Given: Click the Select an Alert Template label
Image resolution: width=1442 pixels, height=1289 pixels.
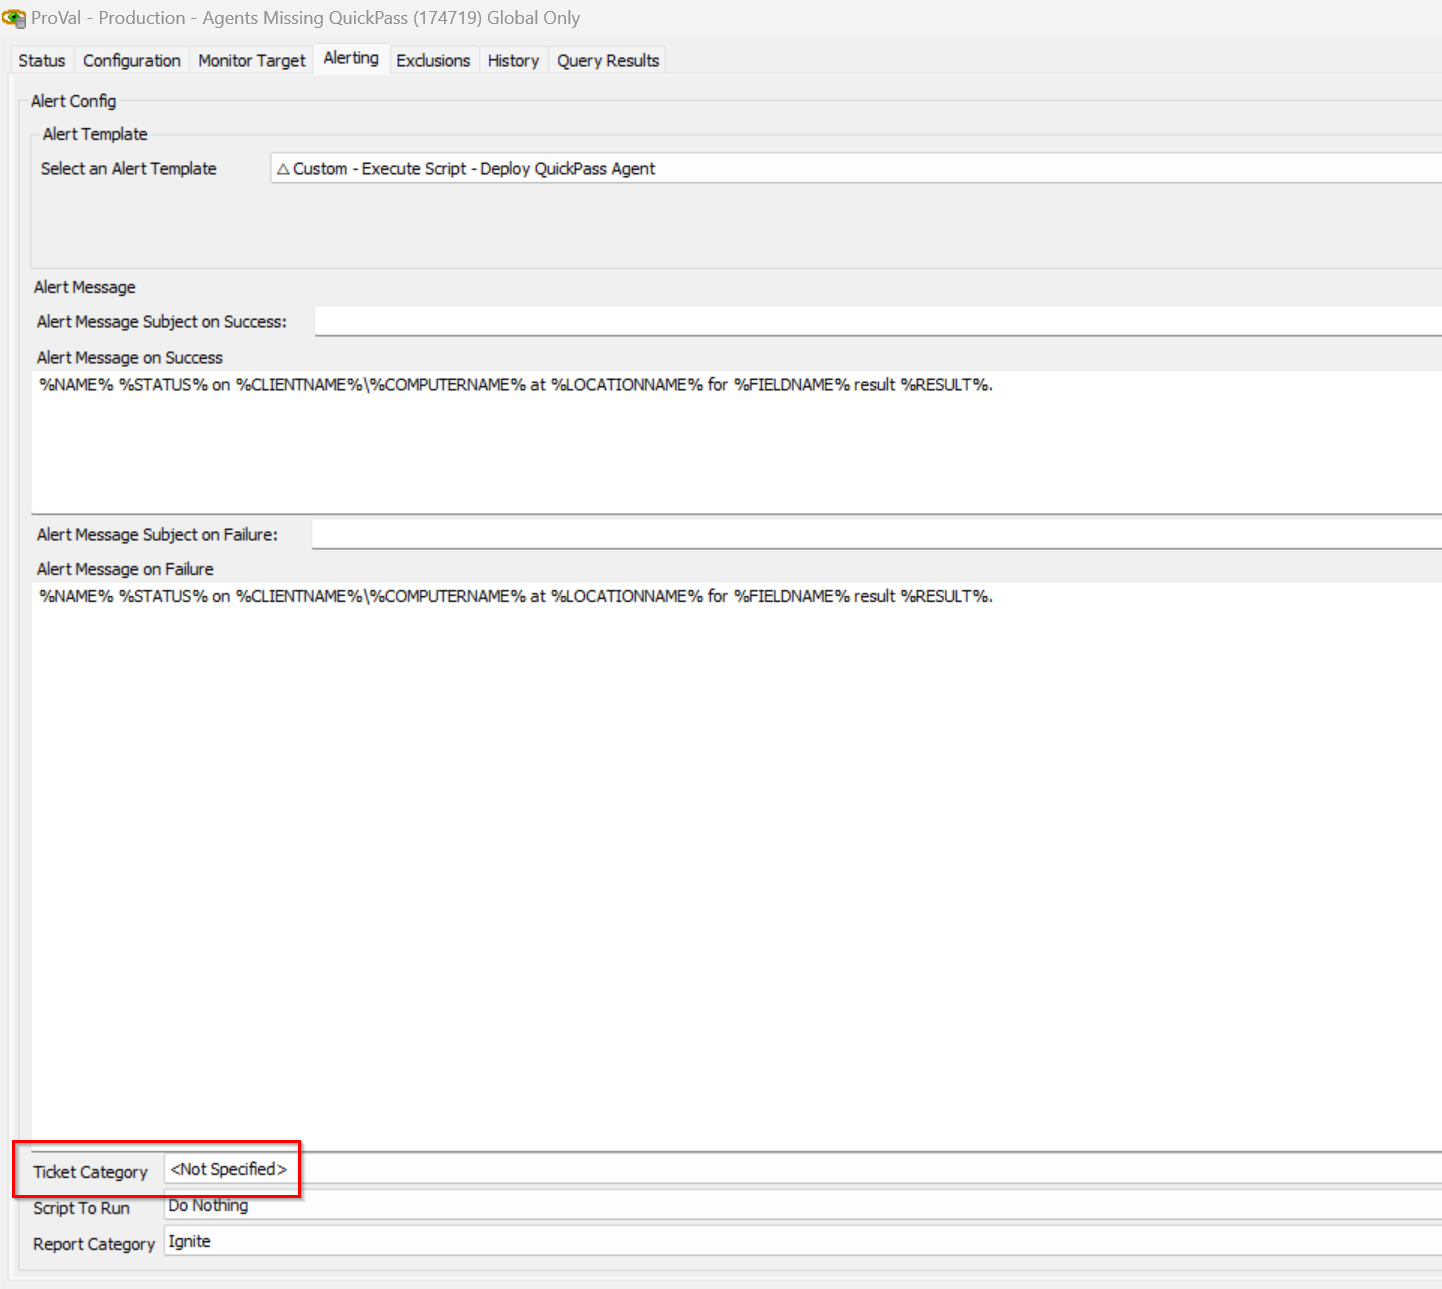Looking at the screenshot, I should coord(128,169).
